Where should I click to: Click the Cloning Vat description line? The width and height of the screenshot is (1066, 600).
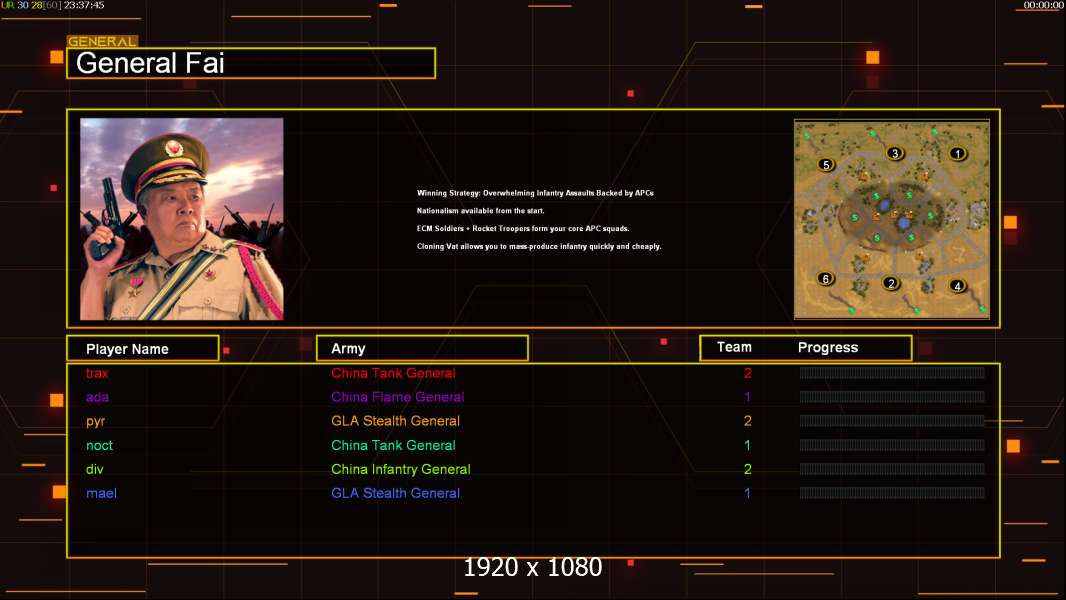tap(538, 247)
